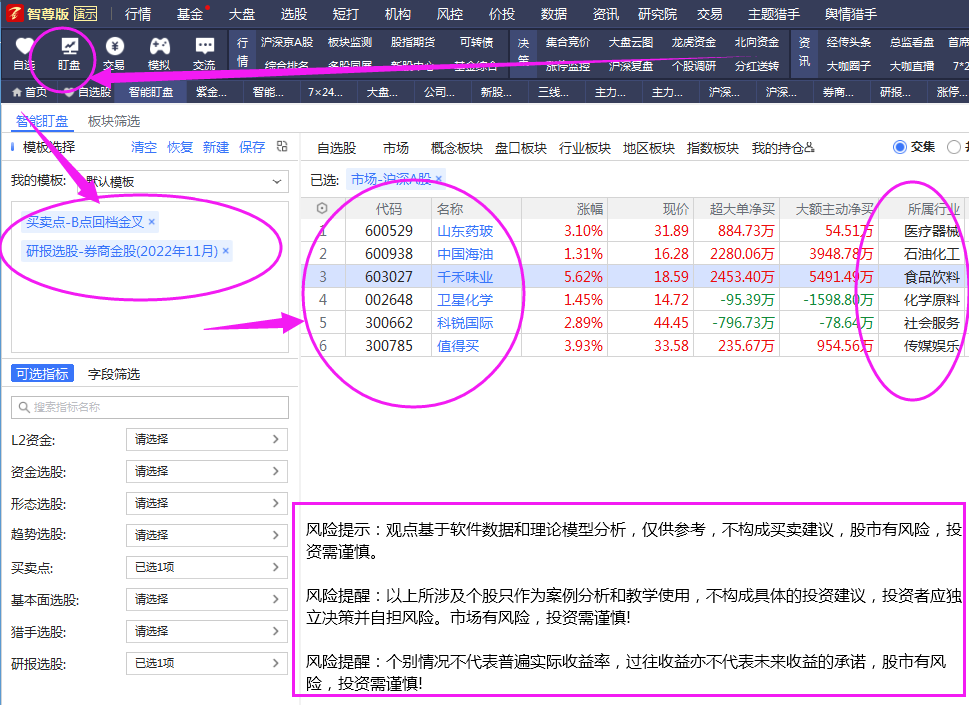Open 北向资金 in the decision toolbar
Image resolution: width=969 pixels, height=705 pixels.
point(757,42)
